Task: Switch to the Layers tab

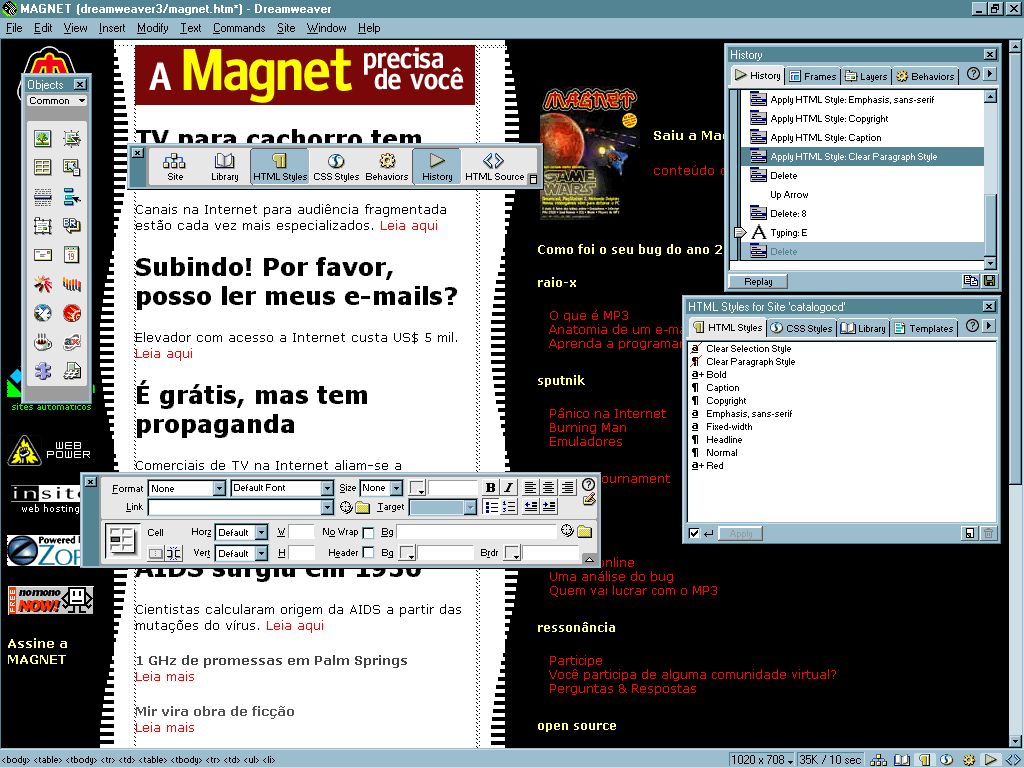Action: click(x=866, y=76)
